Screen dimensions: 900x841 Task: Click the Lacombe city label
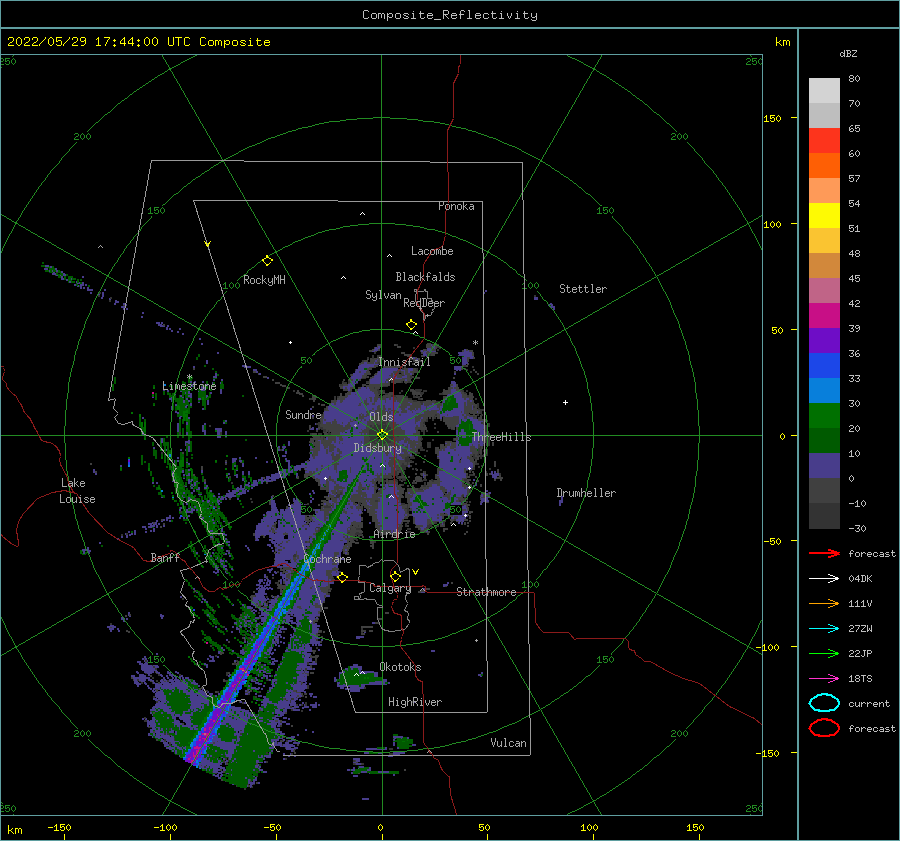click(x=432, y=251)
